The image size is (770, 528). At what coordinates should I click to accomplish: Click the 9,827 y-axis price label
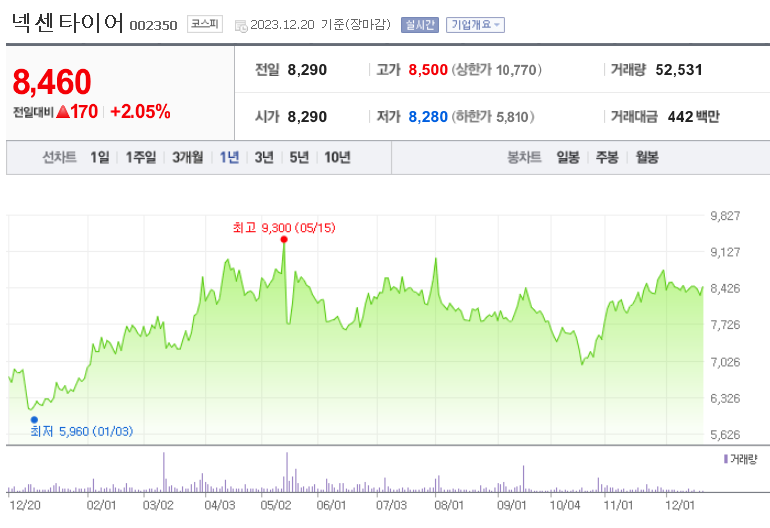point(725,216)
